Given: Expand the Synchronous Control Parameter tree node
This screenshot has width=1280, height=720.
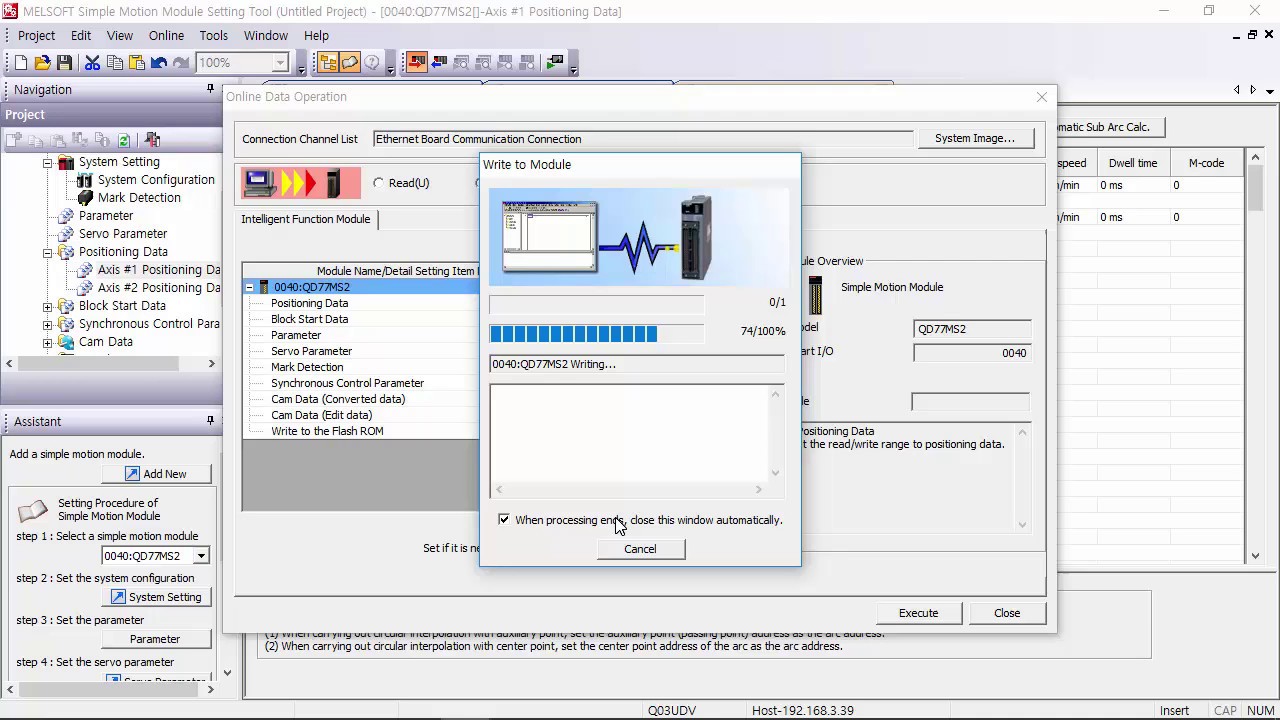Looking at the screenshot, I should pyautogui.click(x=47, y=324).
